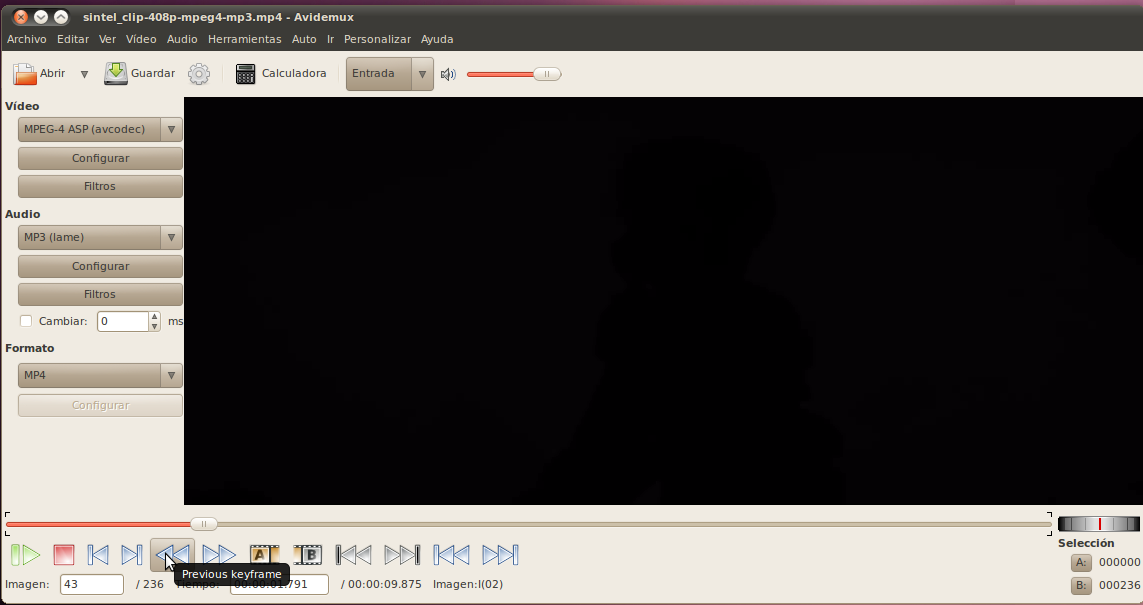Screen dimensions: 1143x605
Task: Open the Editar menu
Action: click(x=73, y=39)
